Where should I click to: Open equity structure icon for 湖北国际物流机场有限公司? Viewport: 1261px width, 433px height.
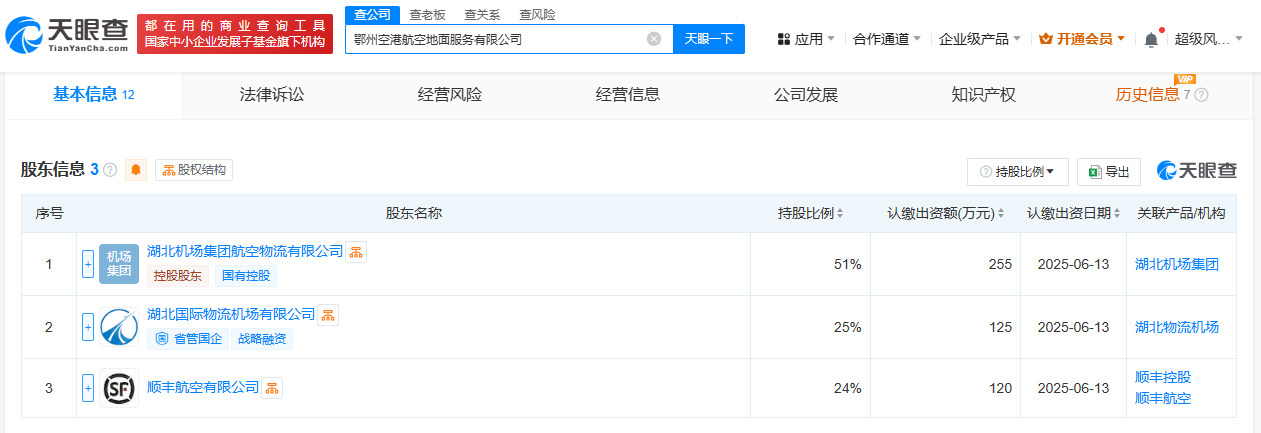[329, 315]
